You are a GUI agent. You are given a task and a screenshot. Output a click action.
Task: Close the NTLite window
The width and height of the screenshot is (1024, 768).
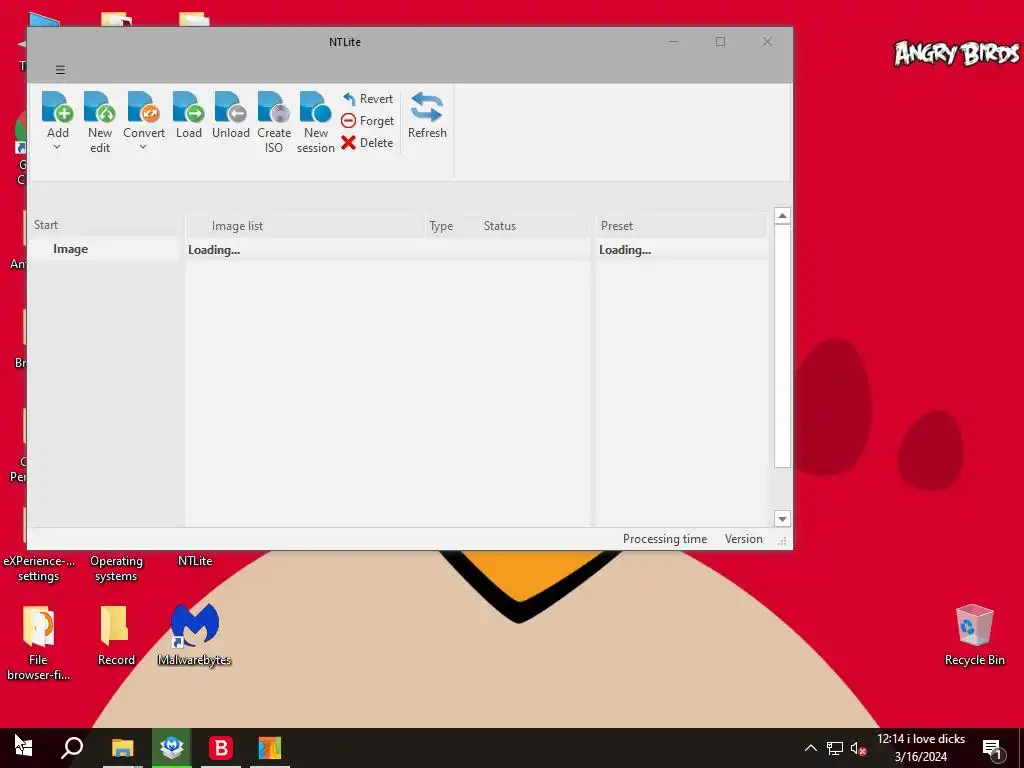coord(767,42)
